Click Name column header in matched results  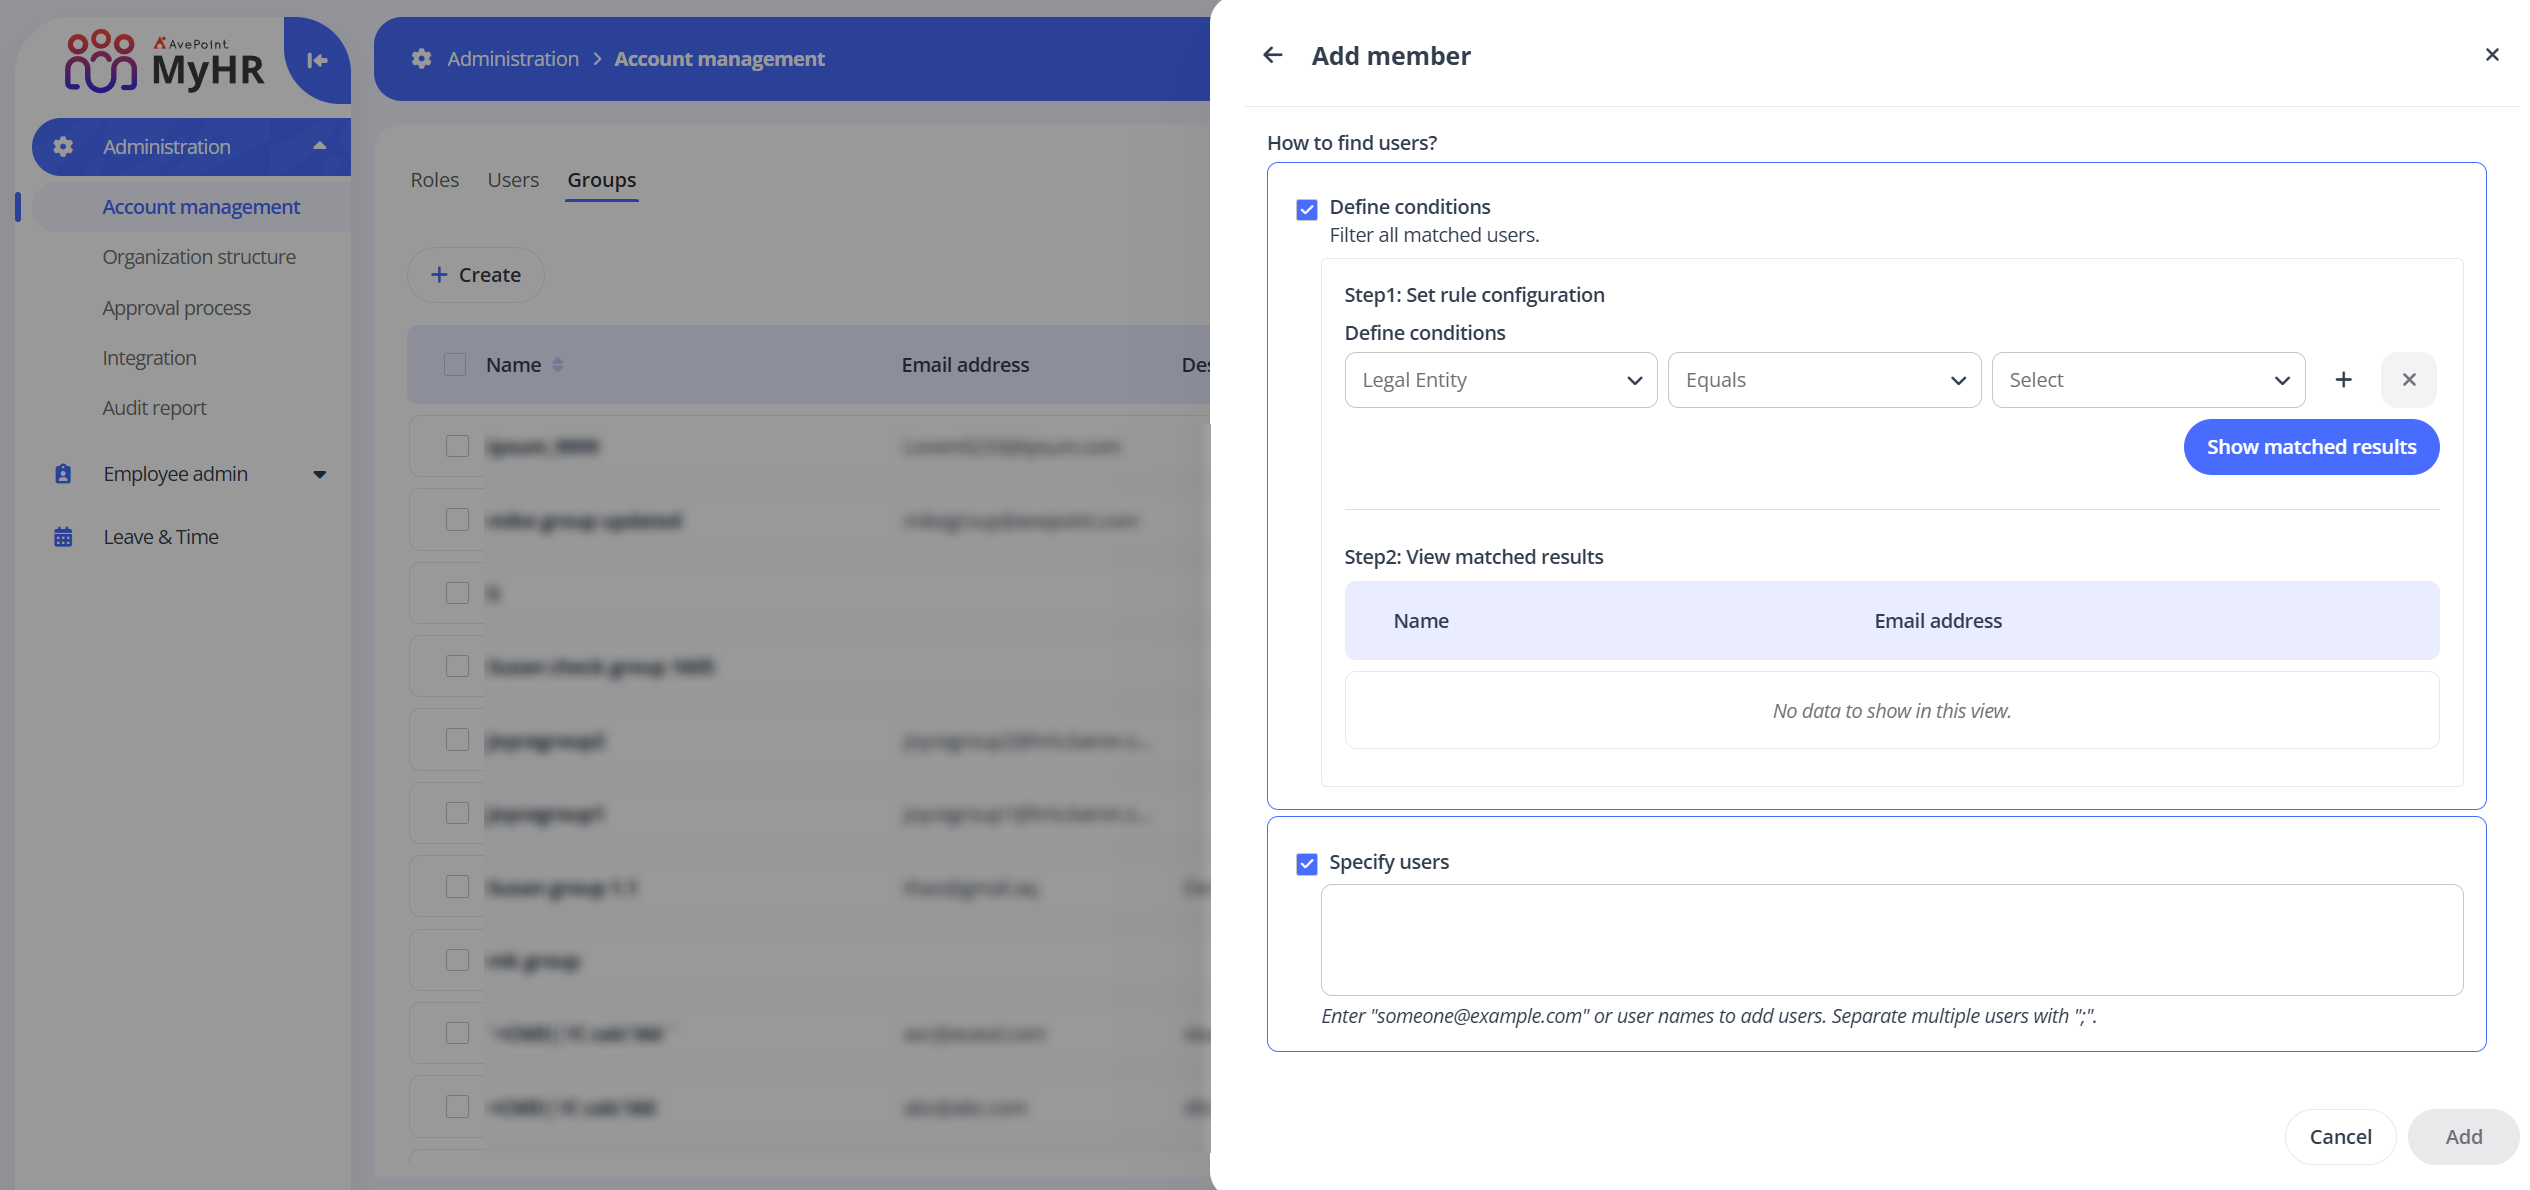pos(1421,621)
